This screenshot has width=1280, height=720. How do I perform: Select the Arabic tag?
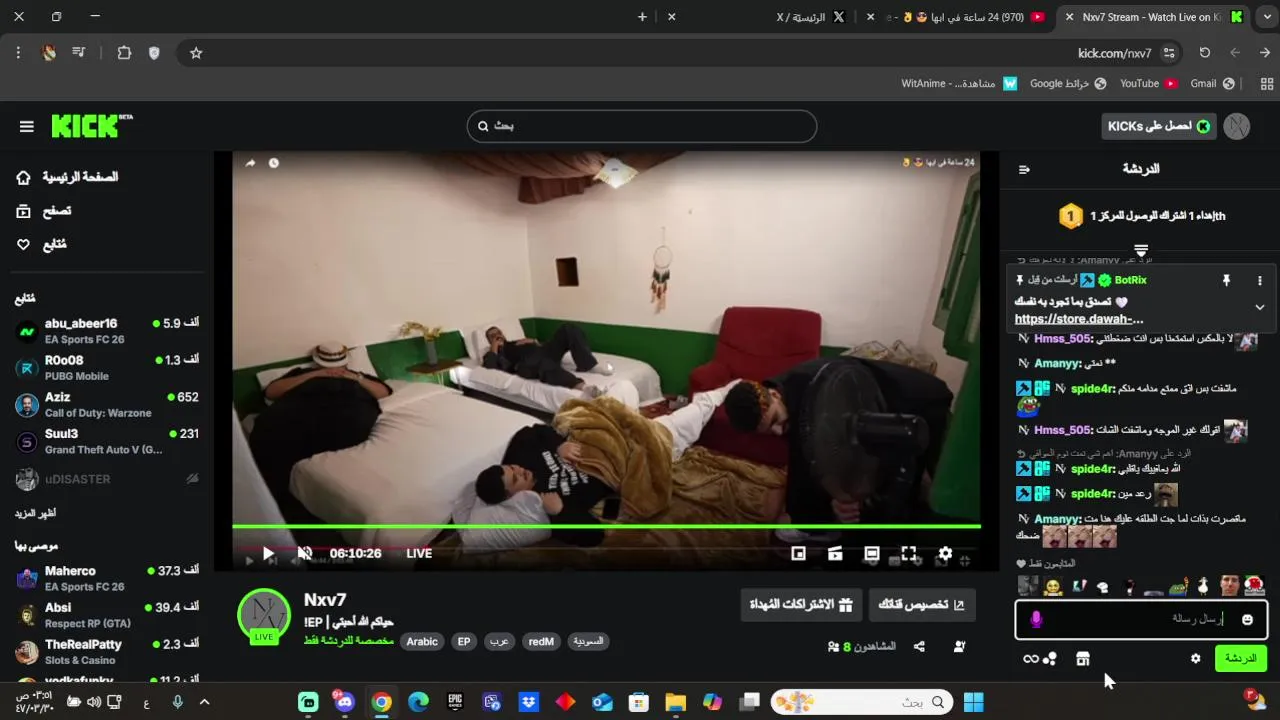click(x=422, y=641)
